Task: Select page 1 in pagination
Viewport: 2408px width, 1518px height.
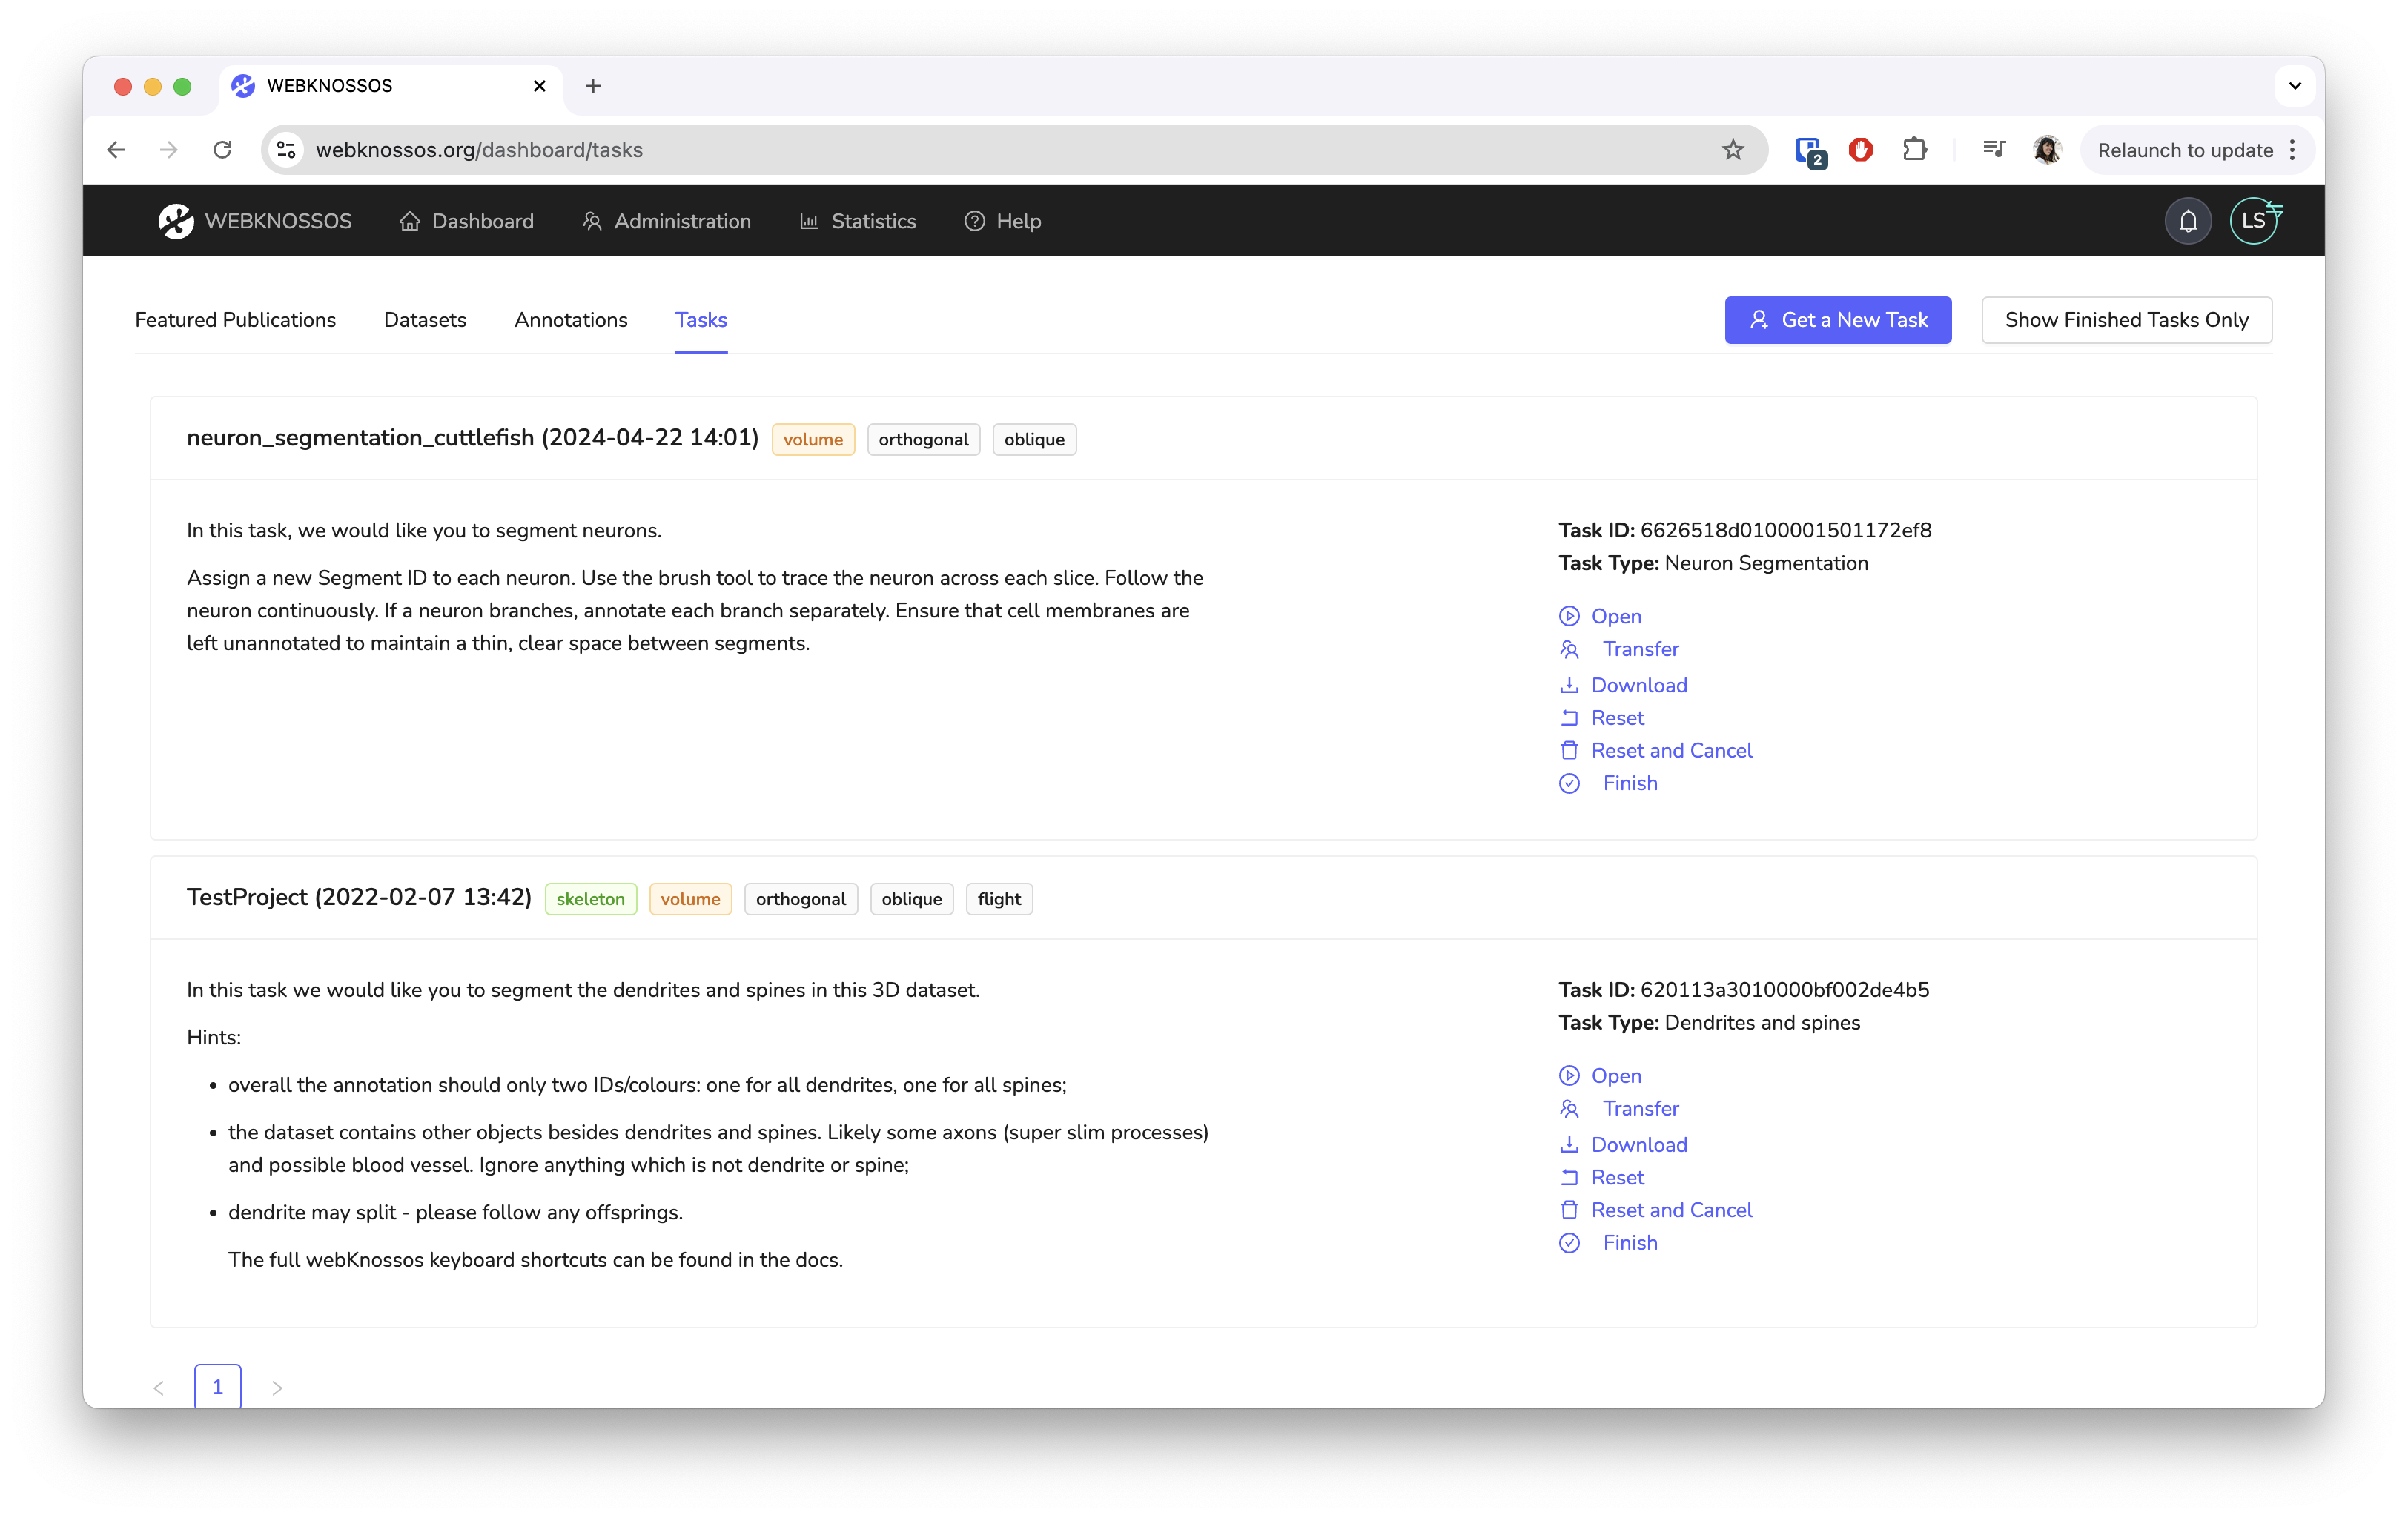Action: (x=218, y=1388)
